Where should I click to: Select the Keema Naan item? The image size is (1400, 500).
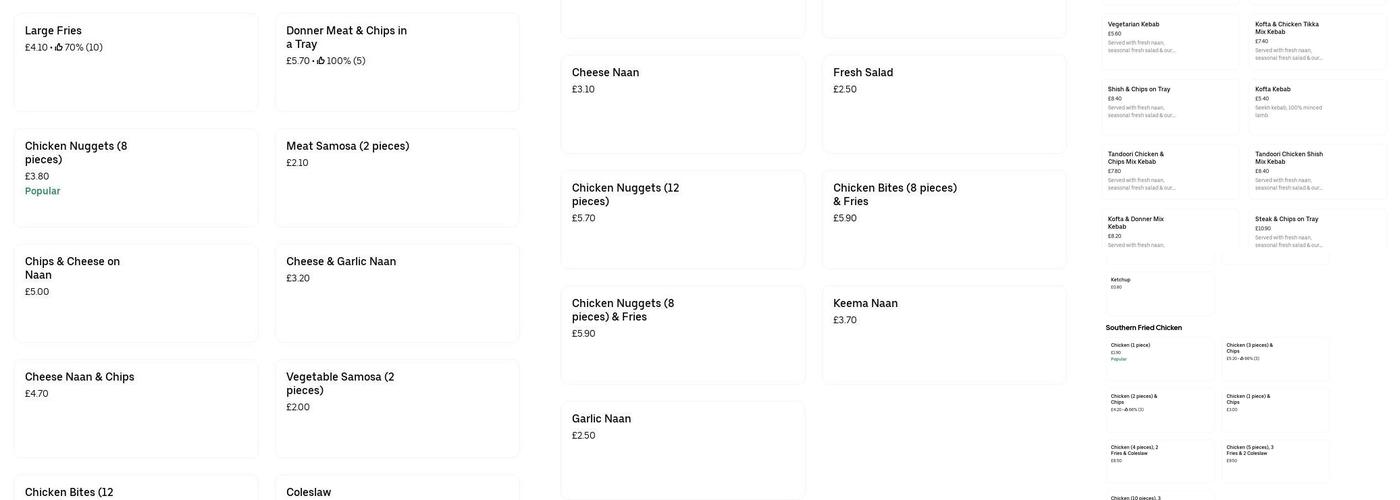tap(943, 334)
